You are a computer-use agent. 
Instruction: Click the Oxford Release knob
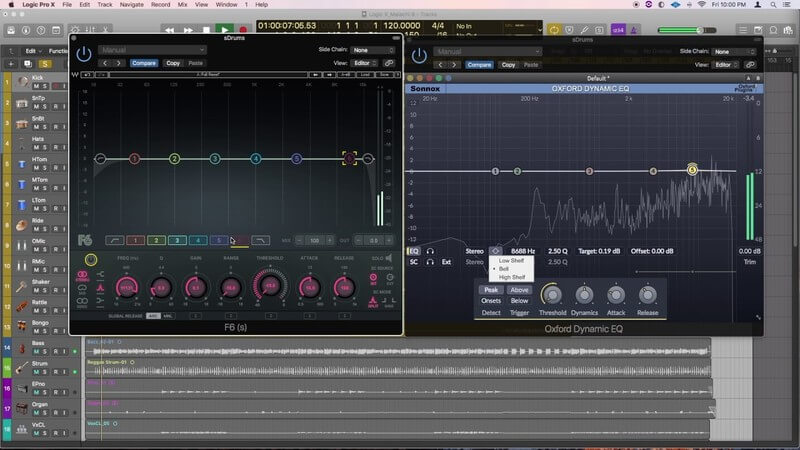(647, 295)
